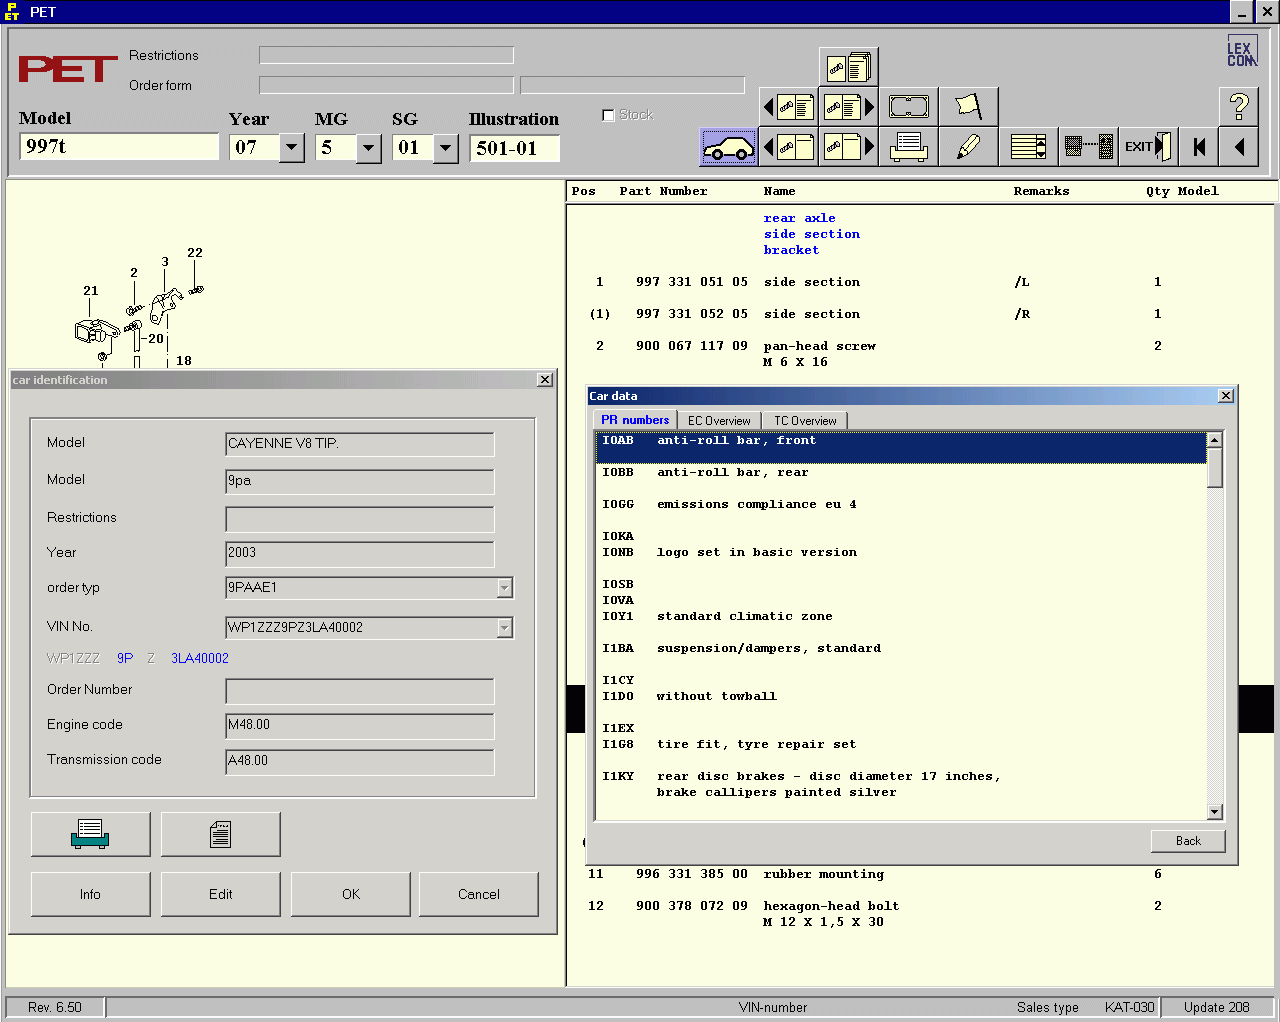
Task: Click the Back button in Car data
Action: (1188, 841)
